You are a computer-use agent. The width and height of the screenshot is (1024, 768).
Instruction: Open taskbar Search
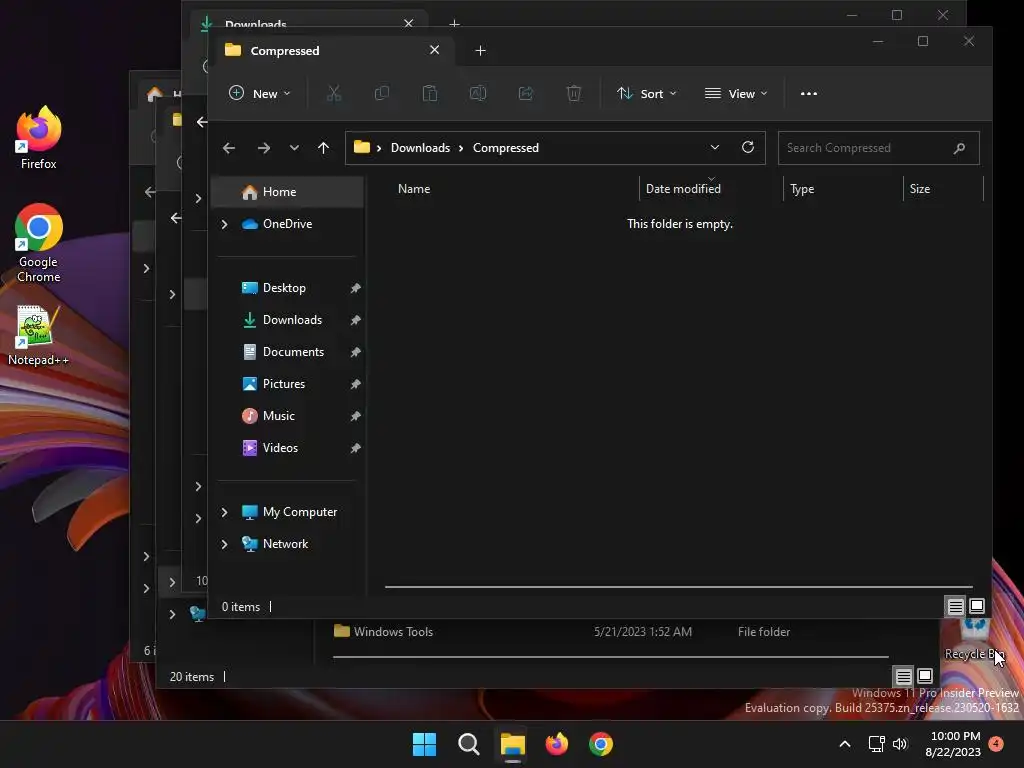[x=468, y=744]
